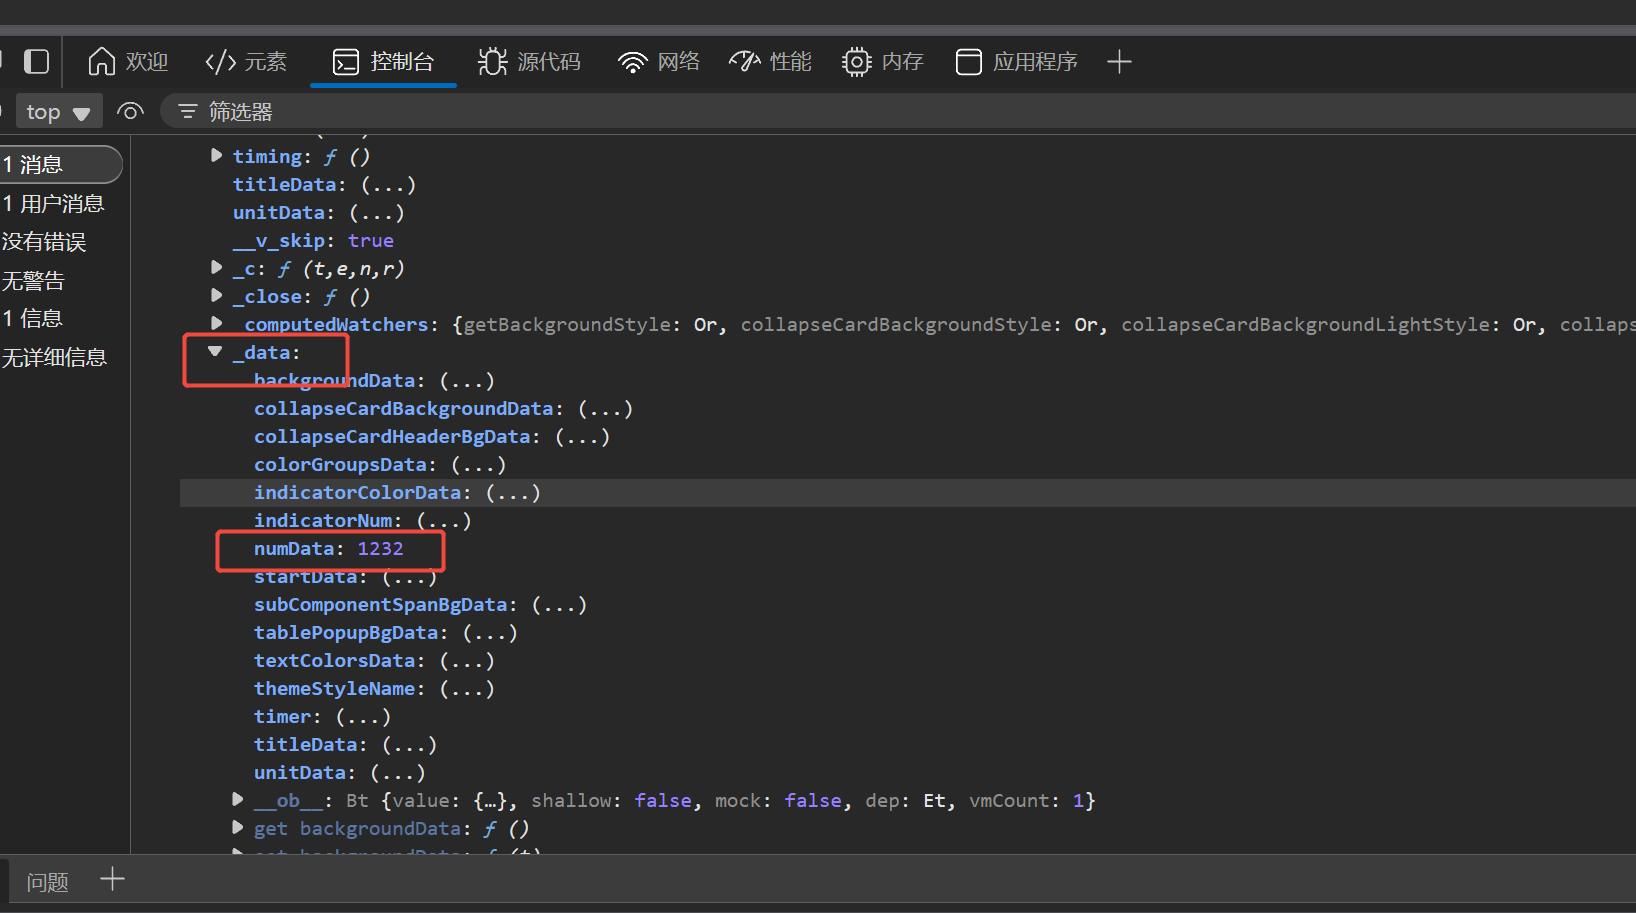Screen dimensions: 1636x913
Task: Toggle live expression eye icon
Action: click(130, 112)
